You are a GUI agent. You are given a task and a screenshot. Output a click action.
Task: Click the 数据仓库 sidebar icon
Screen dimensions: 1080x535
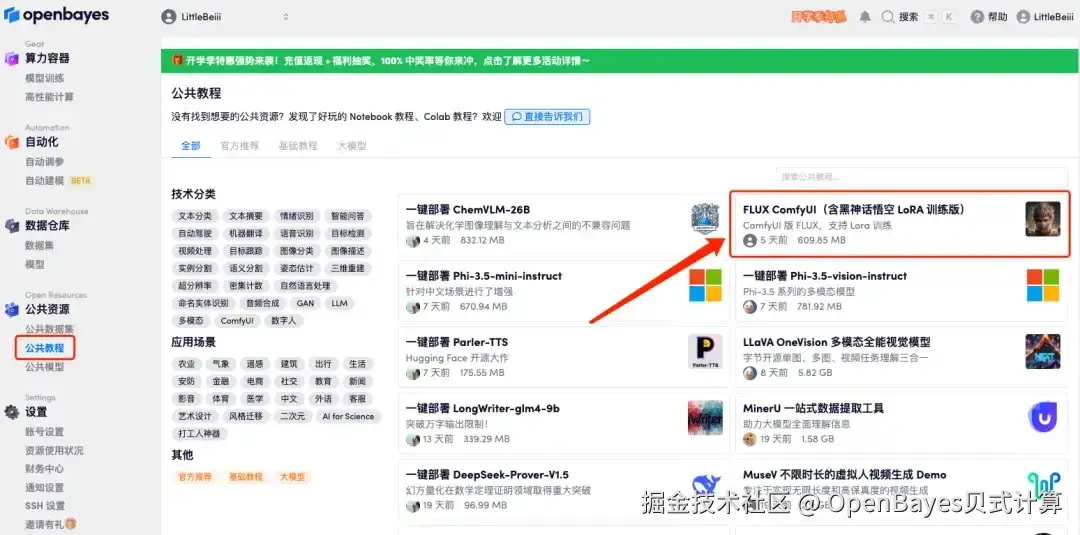tap(12, 226)
